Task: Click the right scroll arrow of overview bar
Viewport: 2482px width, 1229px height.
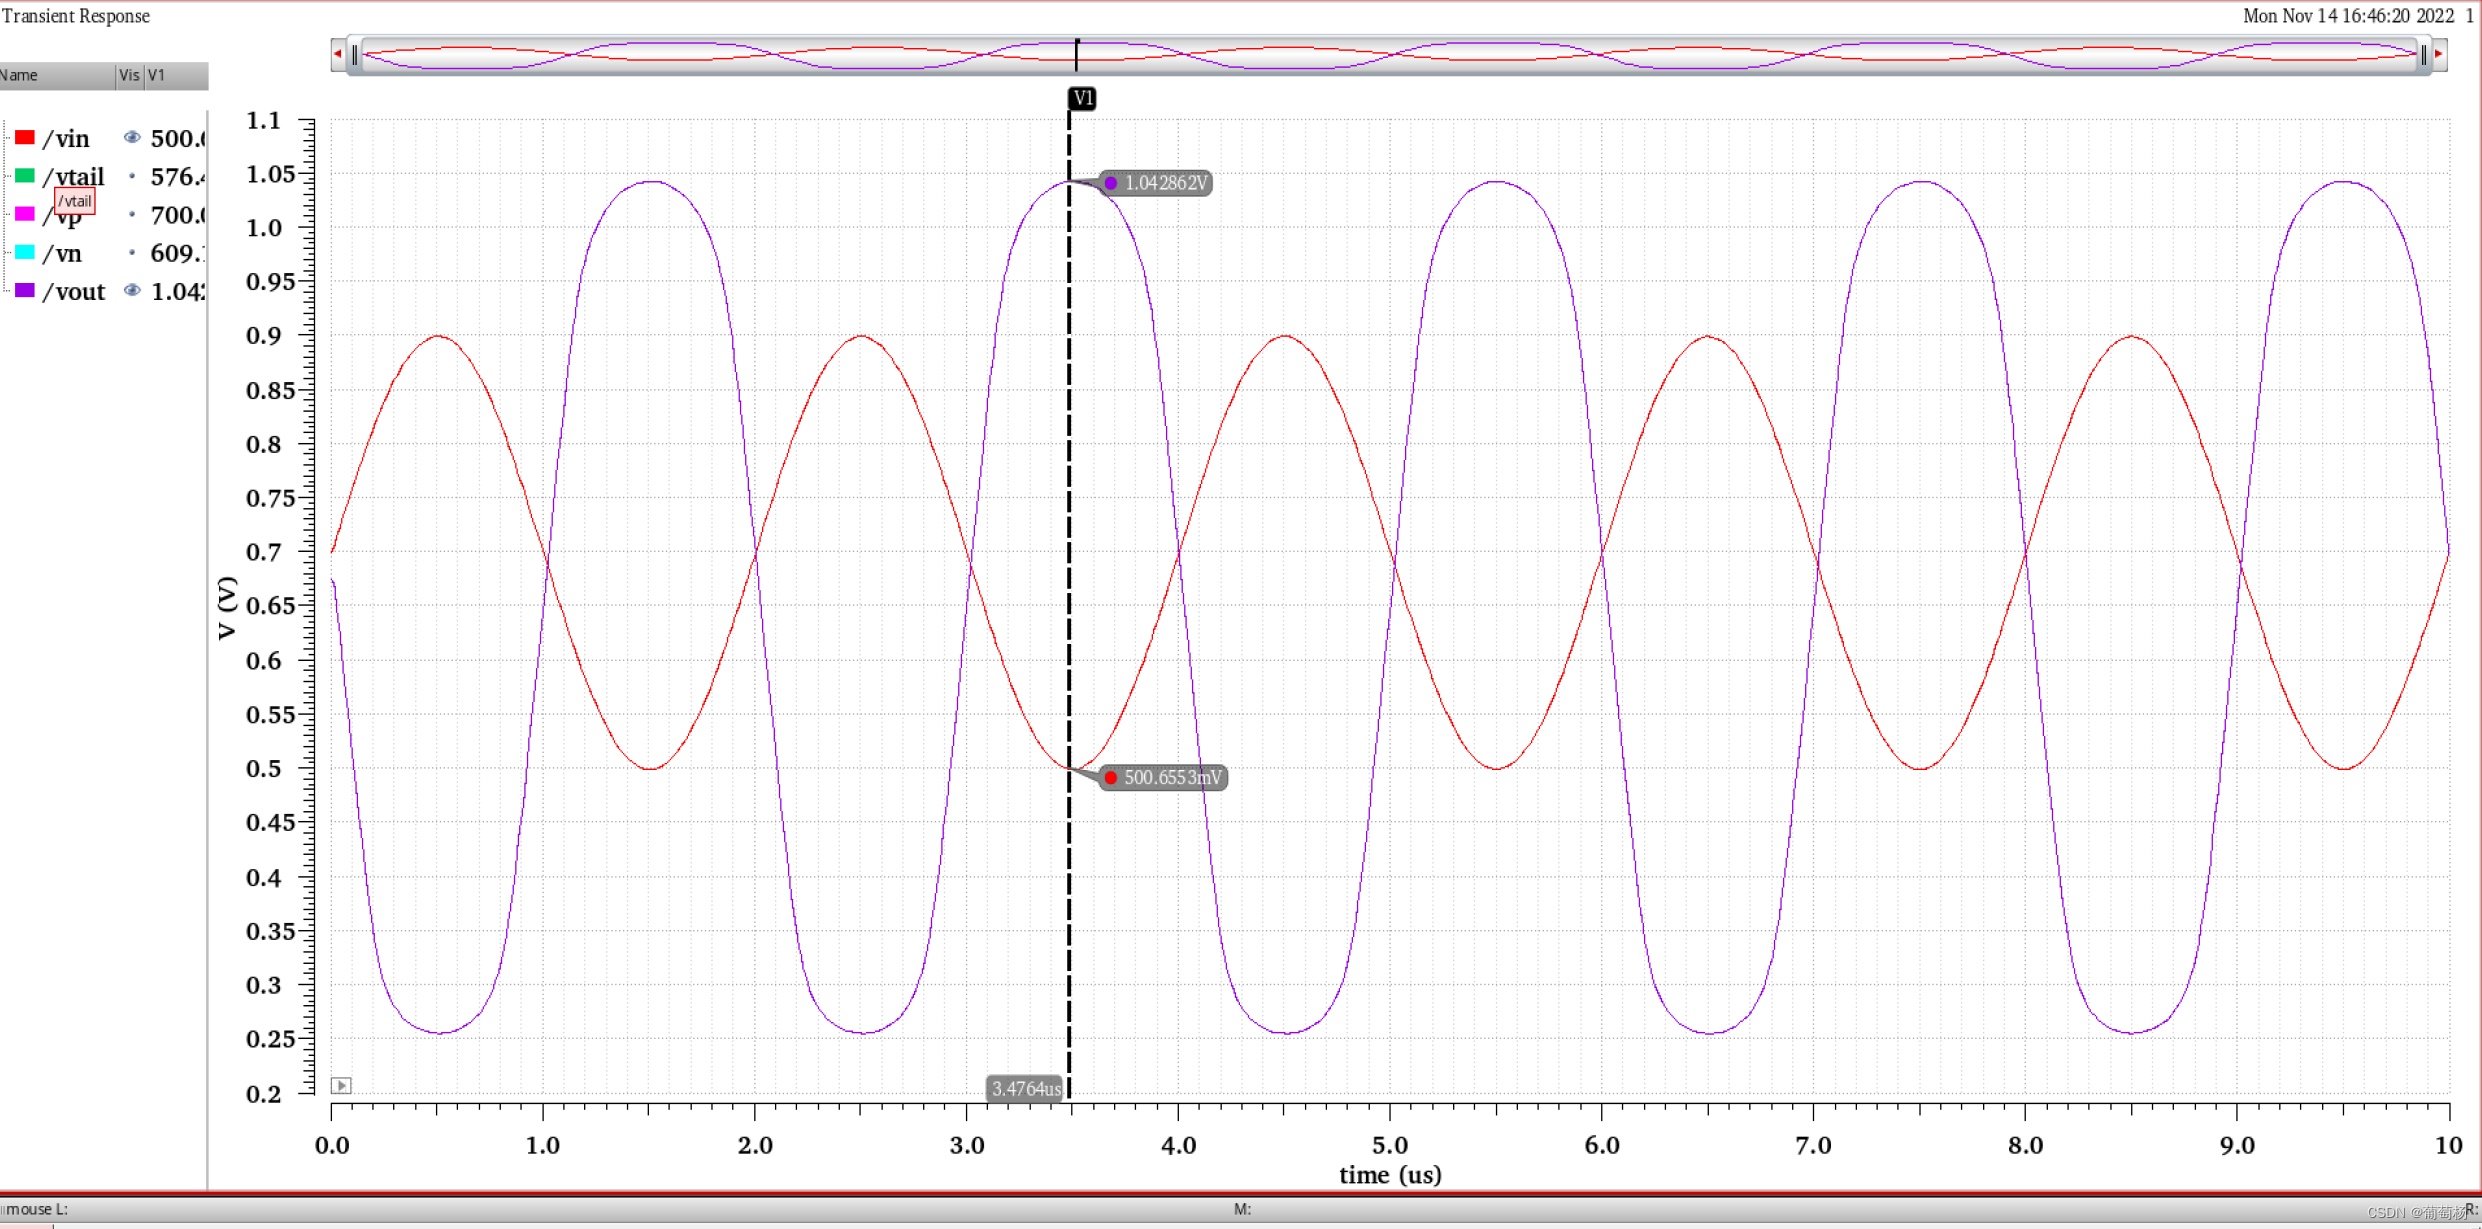Action: 2439,54
